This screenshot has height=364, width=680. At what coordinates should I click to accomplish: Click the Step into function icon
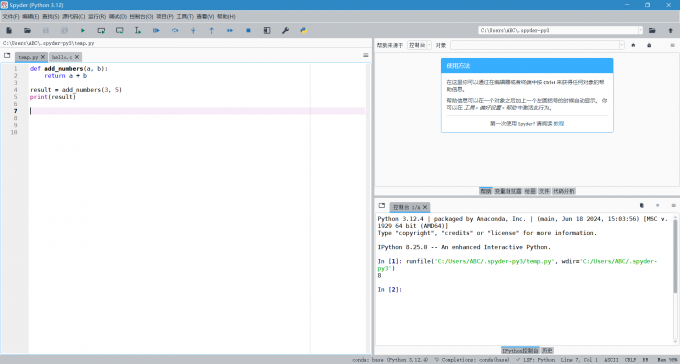coord(193,30)
